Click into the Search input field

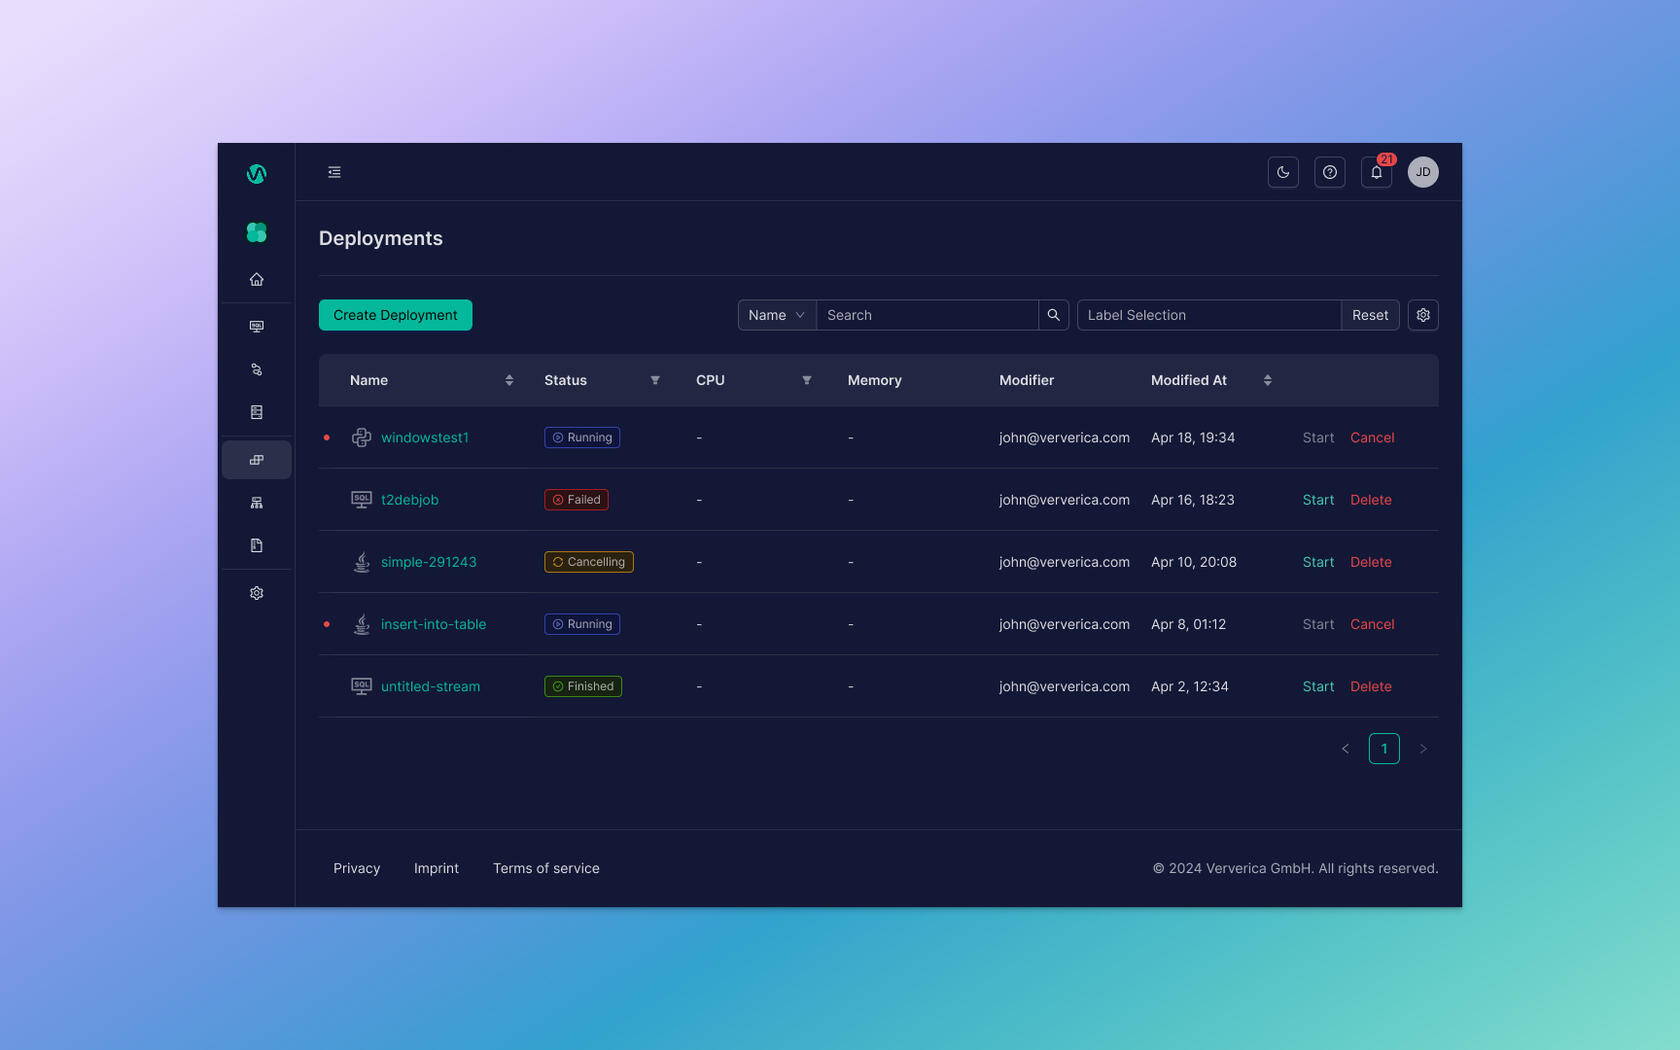coord(926,315)
